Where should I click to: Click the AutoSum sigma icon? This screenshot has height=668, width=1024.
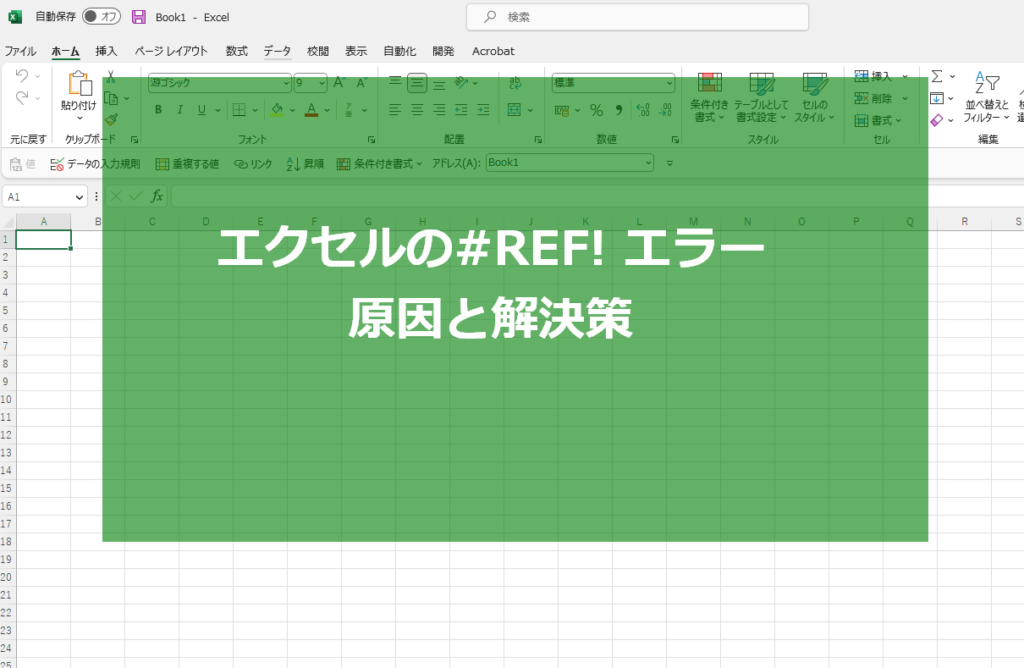[x=936, y=76]
